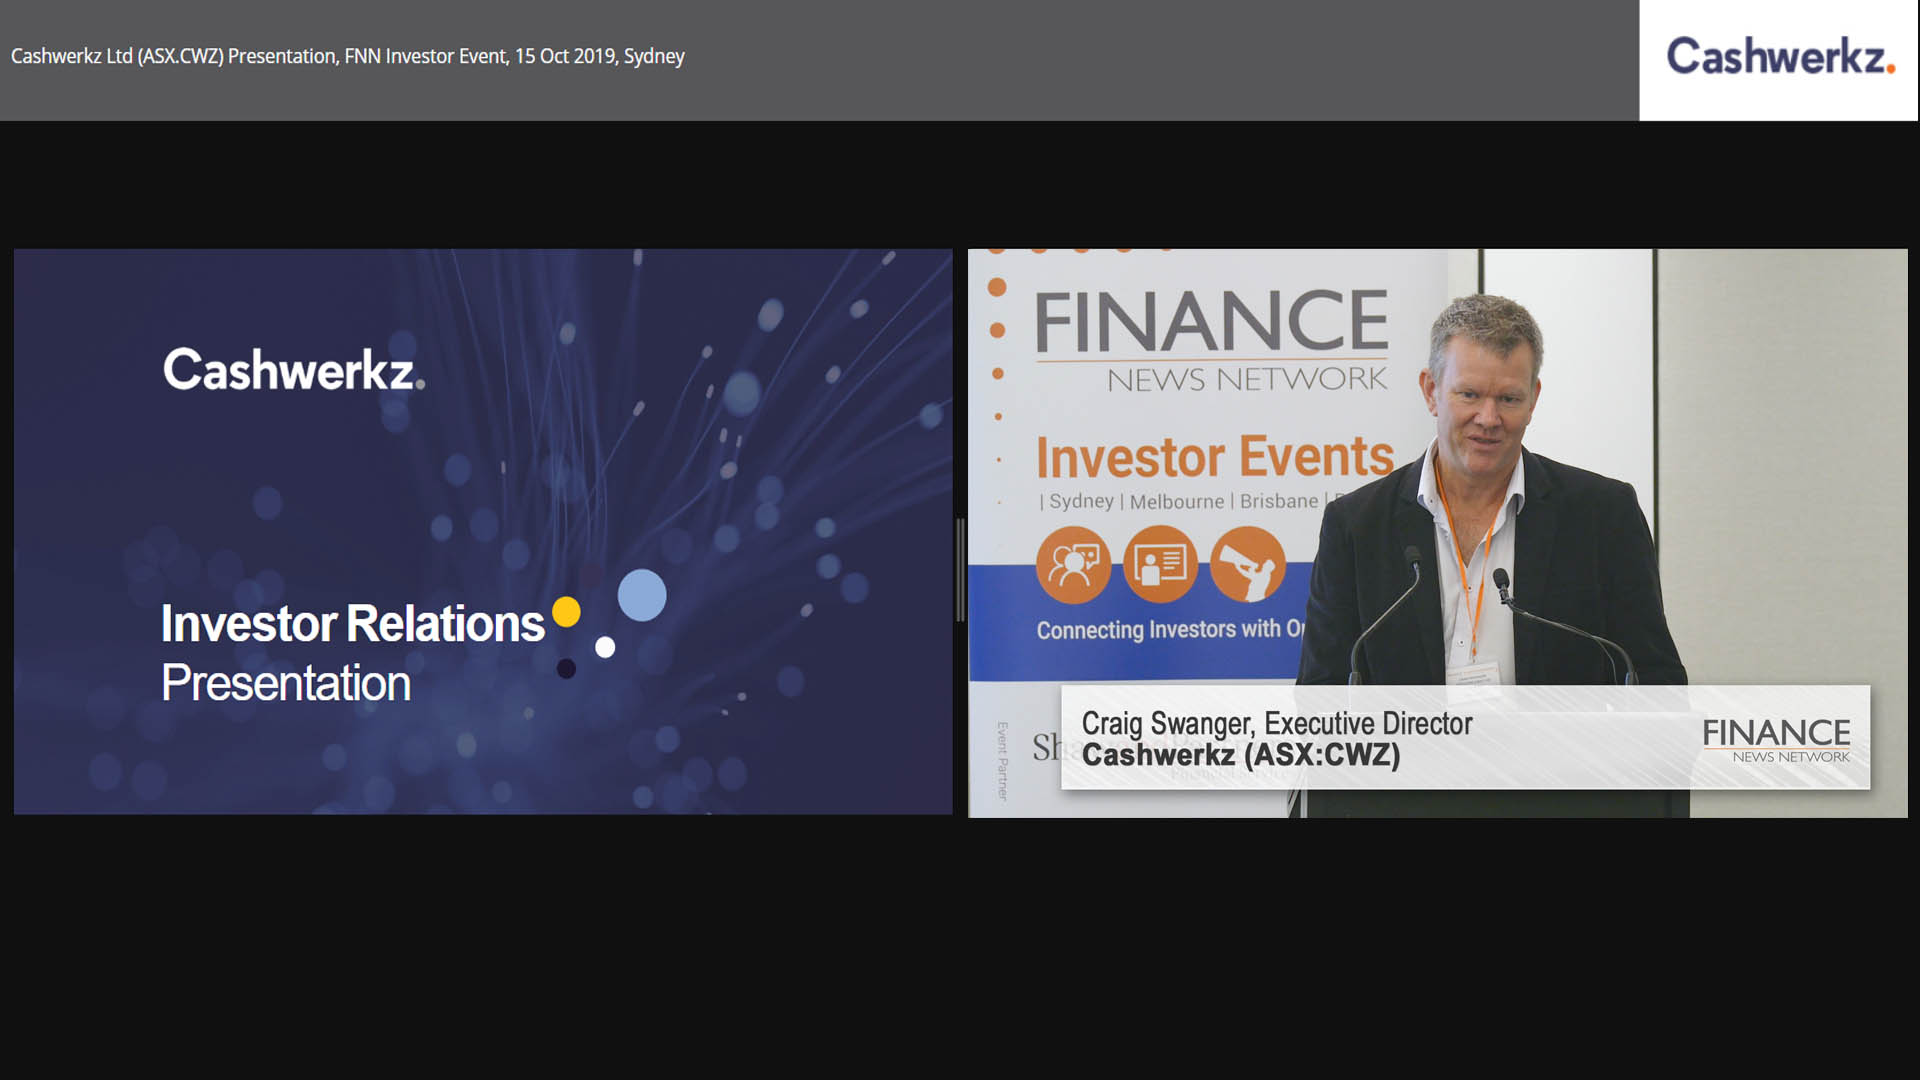
Task: Click the word Presentation on the slide
Action: (286, 683)
